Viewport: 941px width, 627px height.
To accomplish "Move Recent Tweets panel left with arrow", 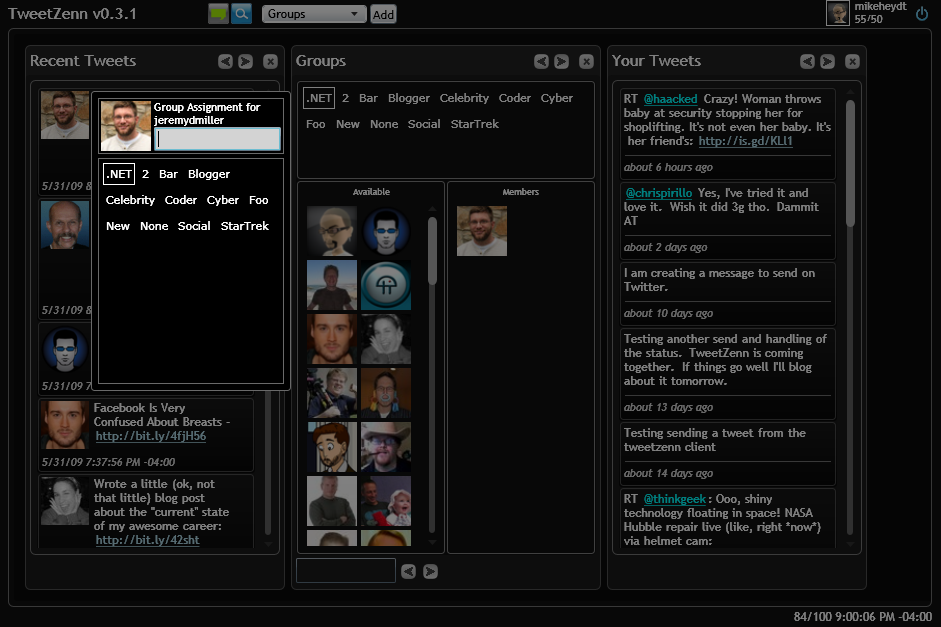I will (225, 61).
